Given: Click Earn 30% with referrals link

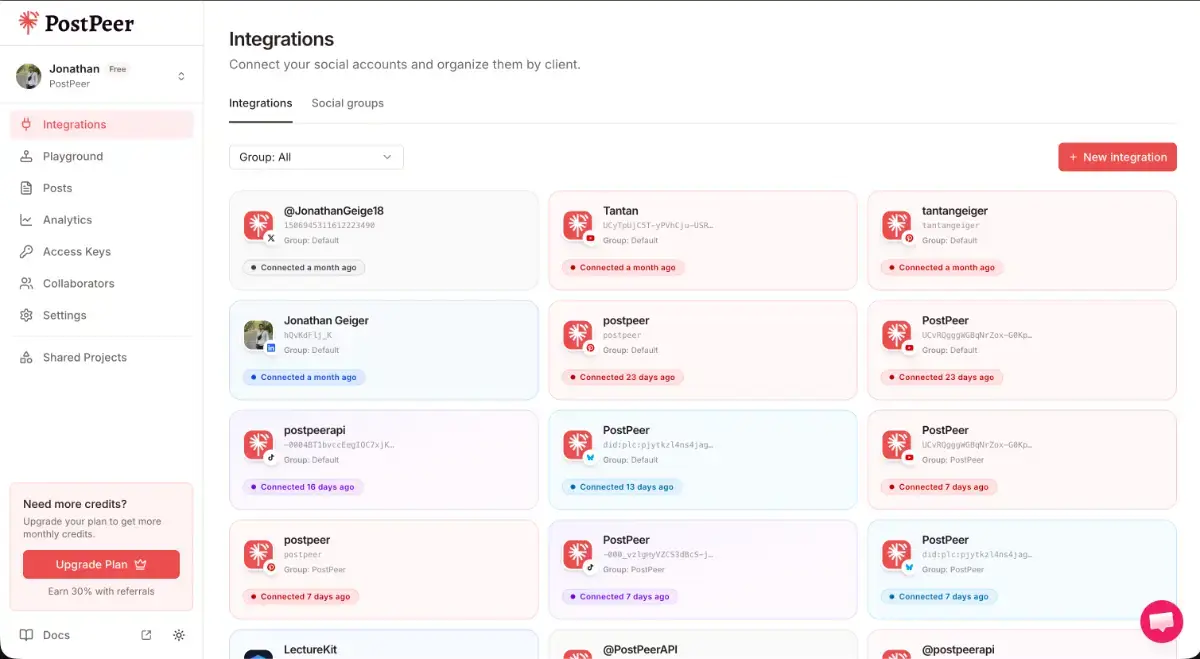Looking at the screenshot, I should (x=101, y=591).
